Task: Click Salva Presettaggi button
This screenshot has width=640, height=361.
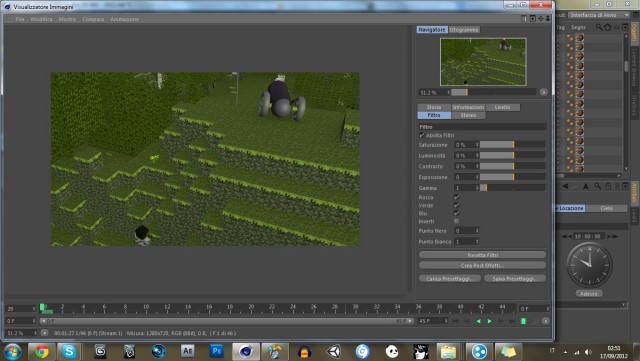Action: coord(515,279)
